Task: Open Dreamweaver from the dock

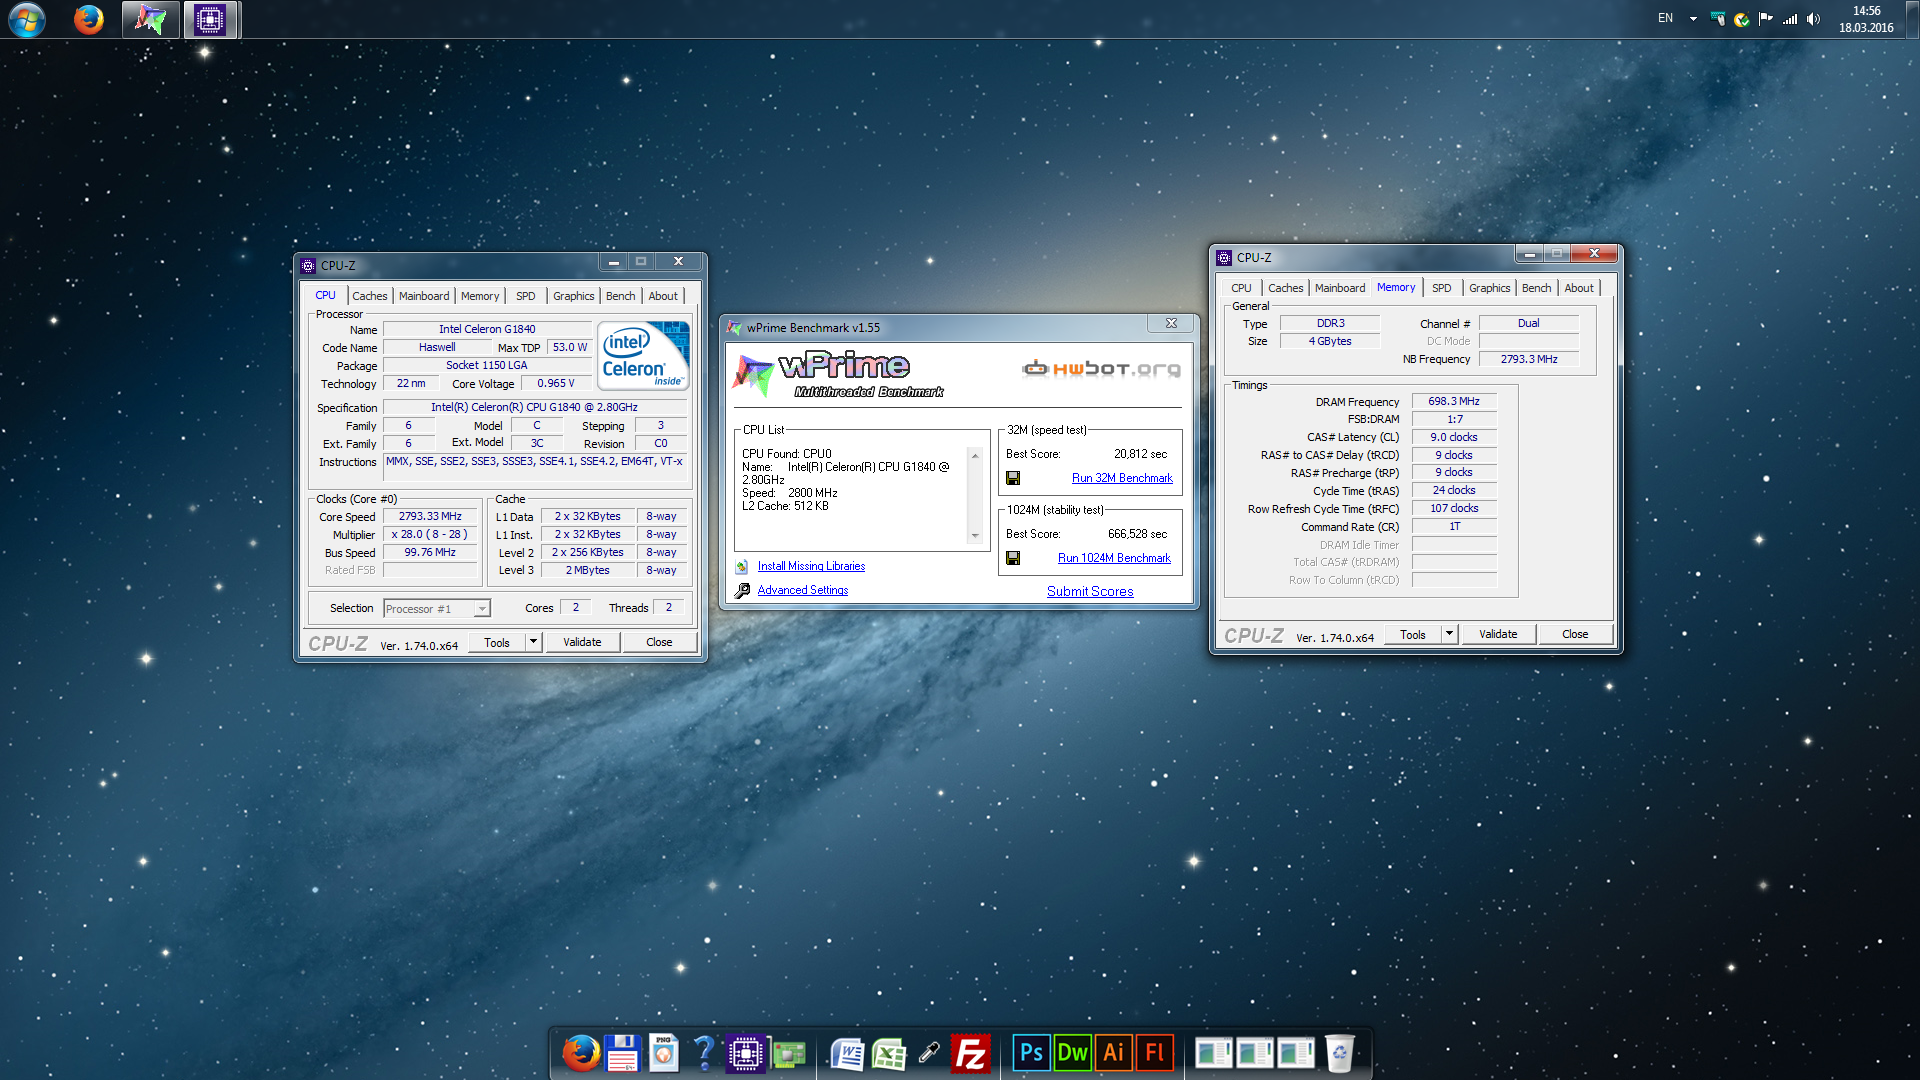Action: (x=1072, y=1053)
